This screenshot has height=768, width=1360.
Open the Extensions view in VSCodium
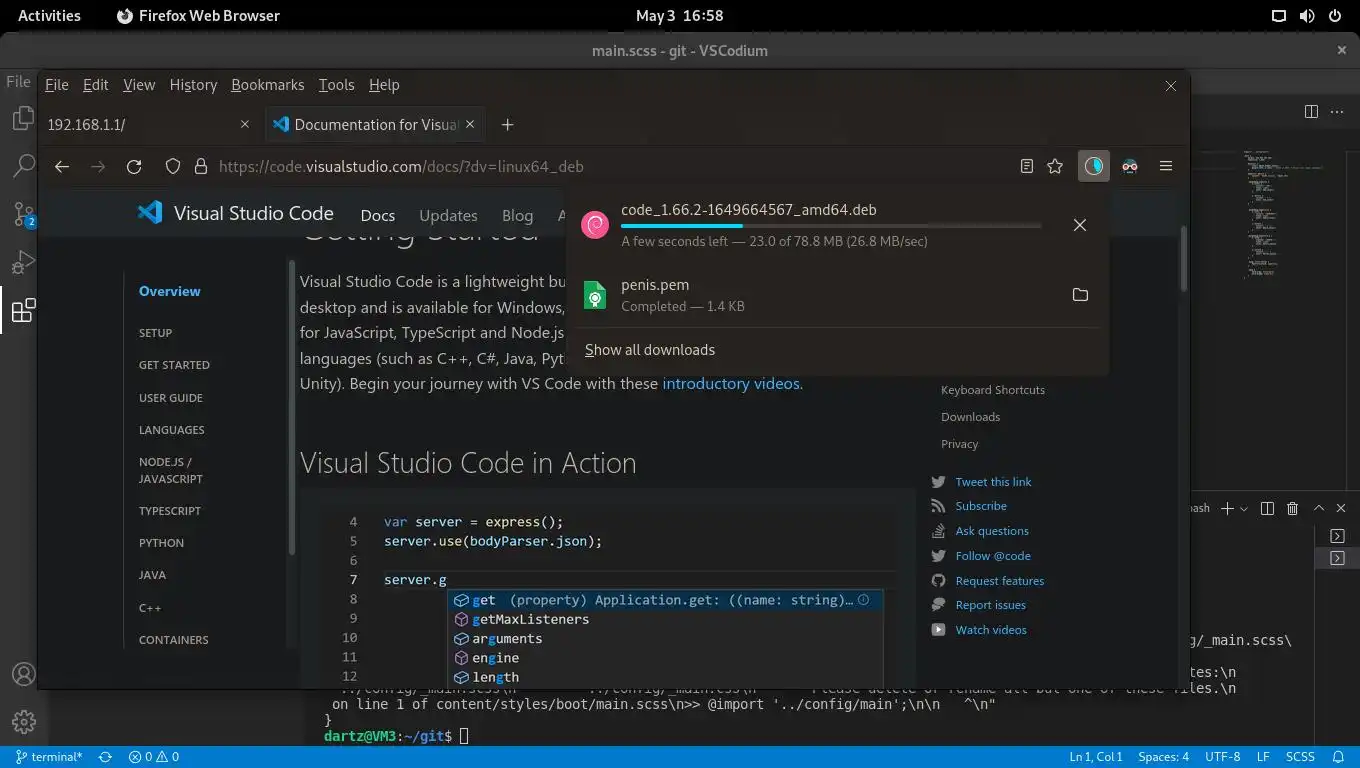(x=23, y=310)
